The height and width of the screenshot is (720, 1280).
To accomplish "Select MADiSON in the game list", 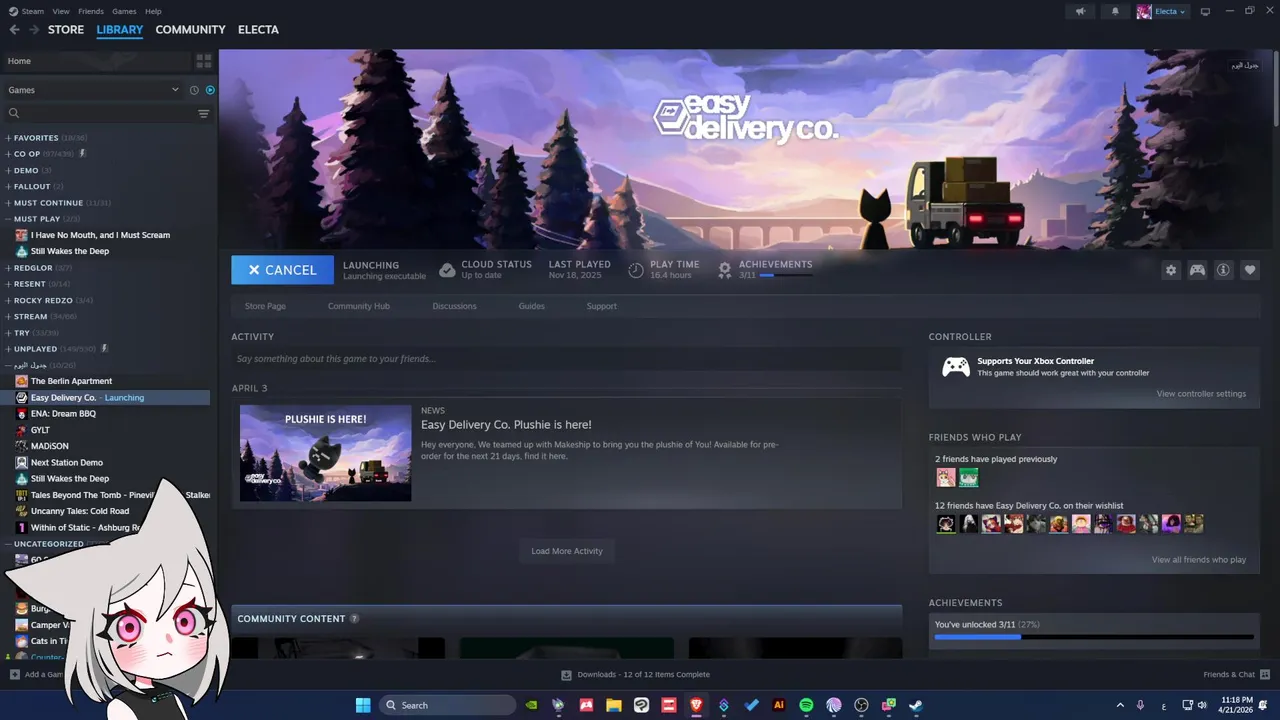I will pos(49,446).
